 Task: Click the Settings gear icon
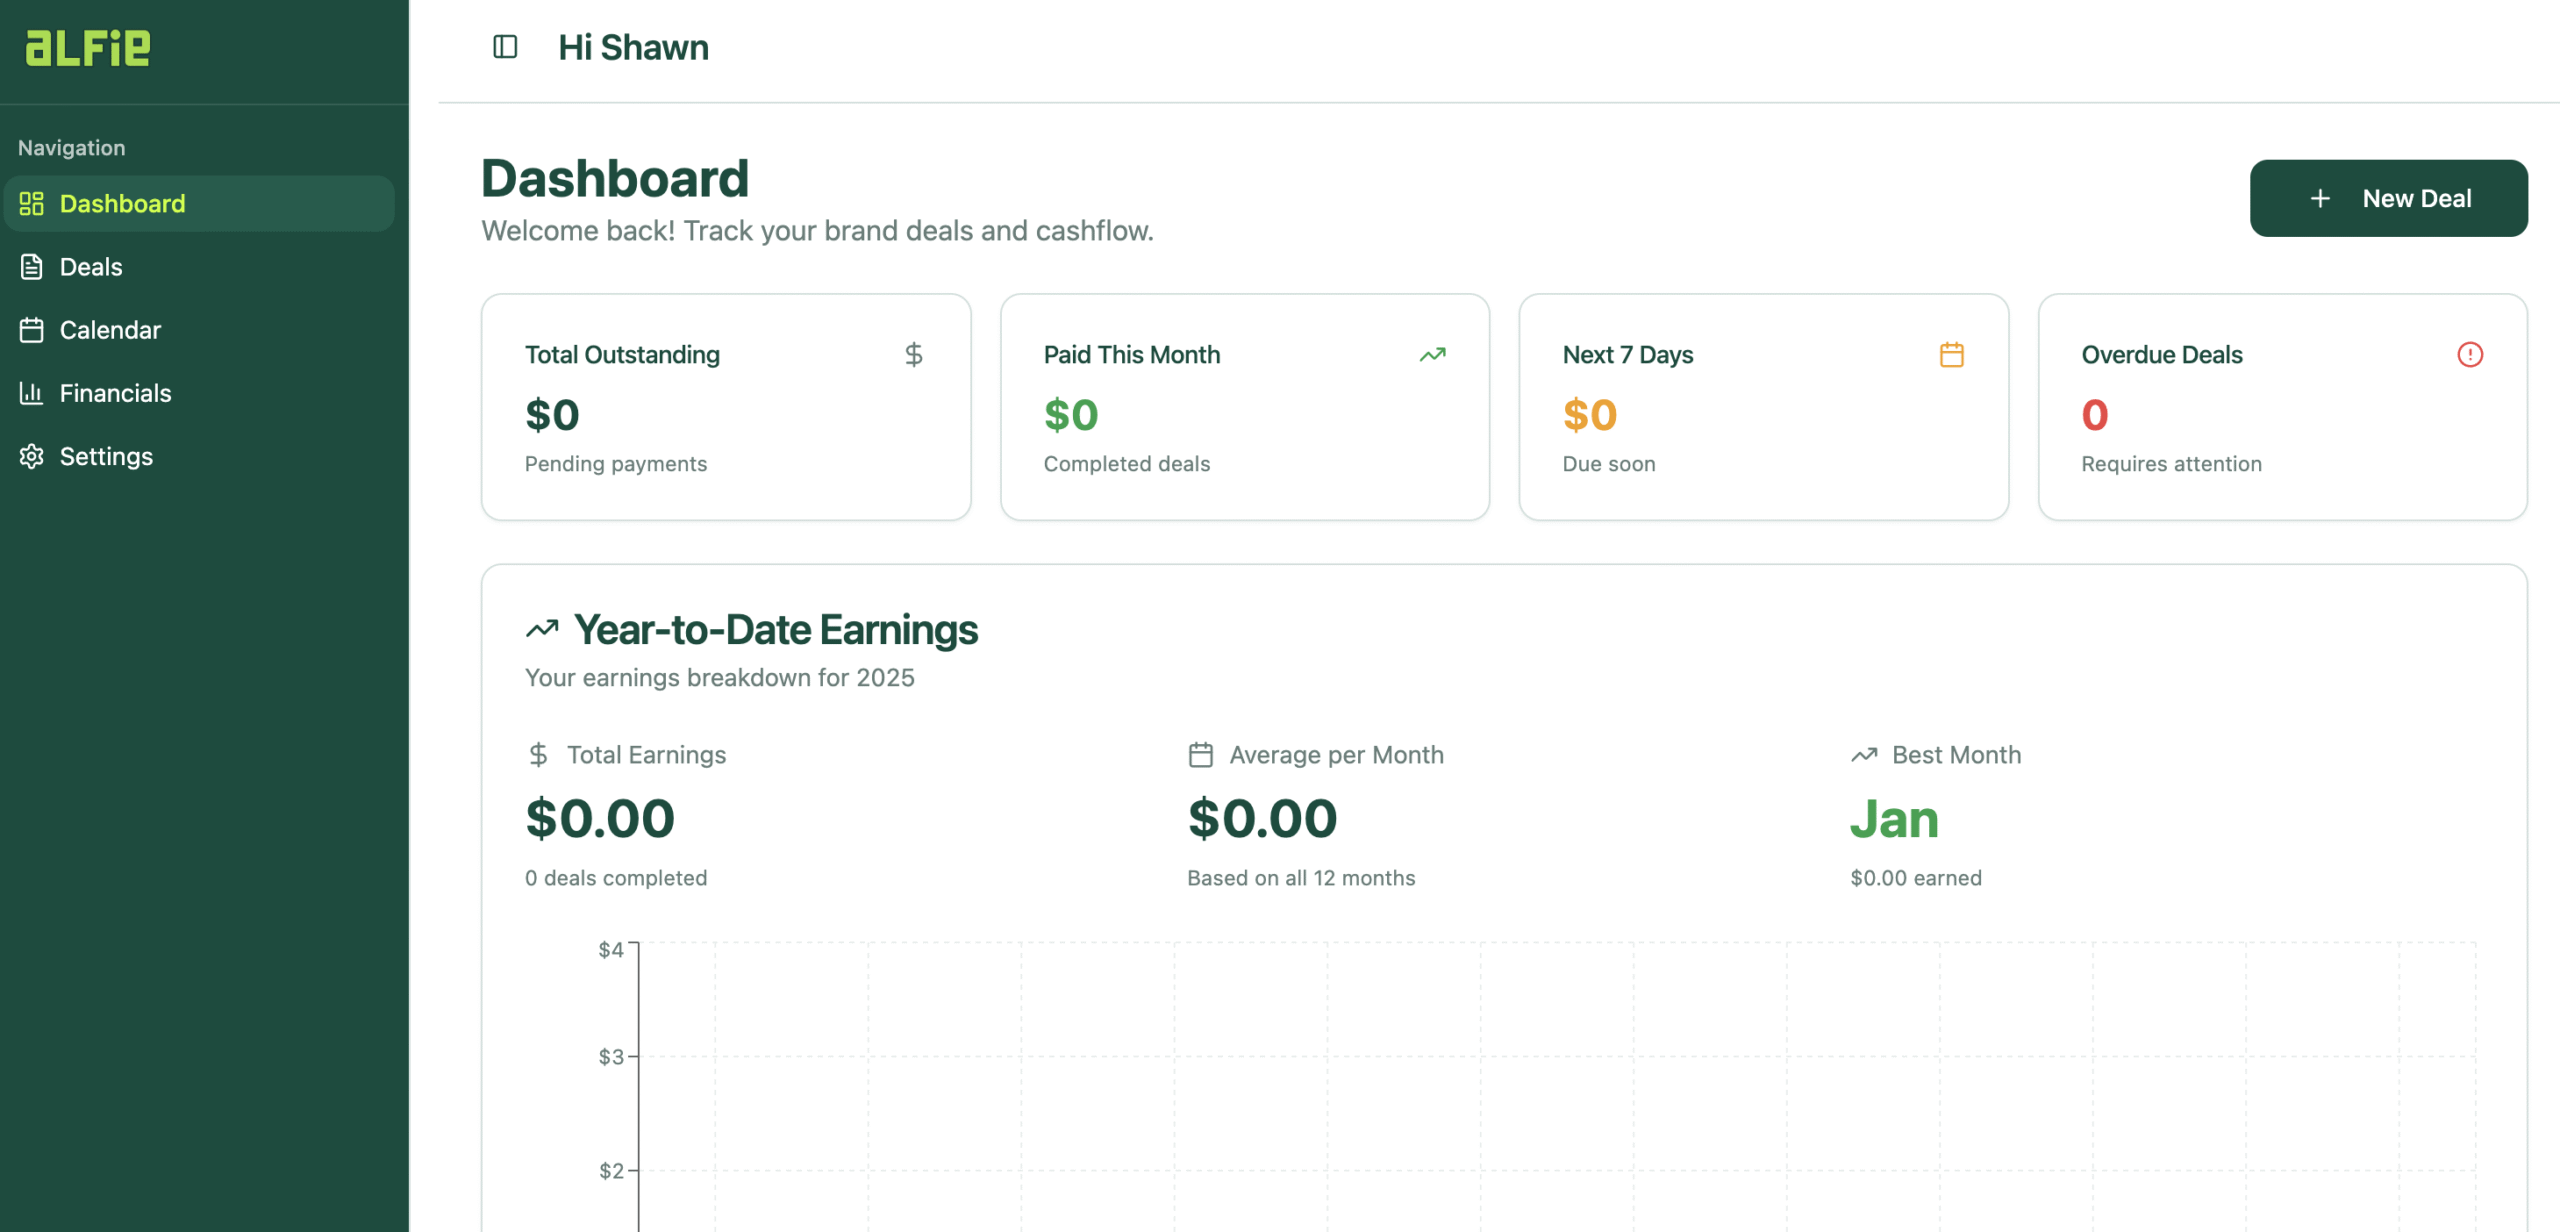click(x=31, y=456)
